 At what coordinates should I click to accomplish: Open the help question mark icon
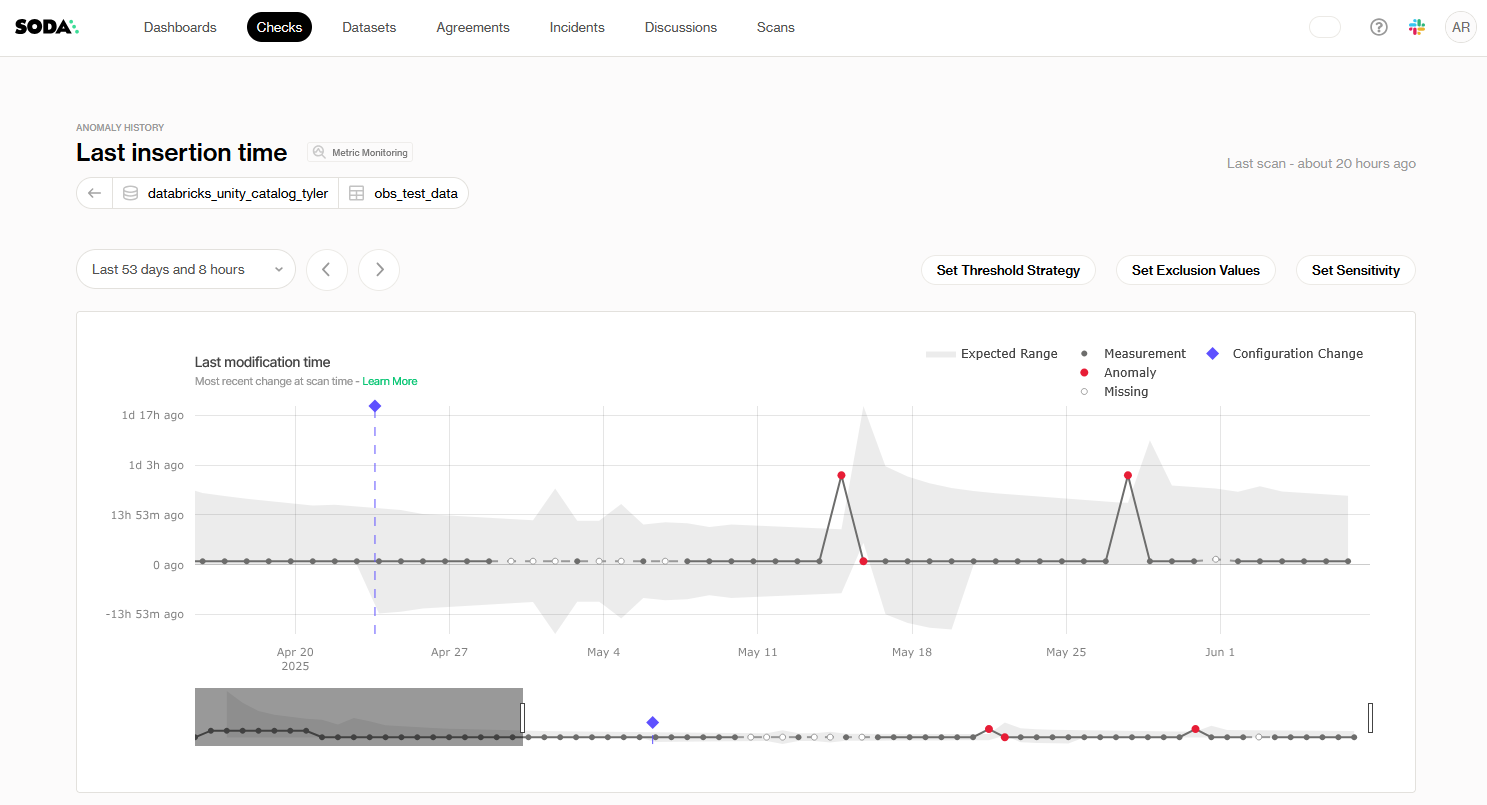coord(1379,27)
